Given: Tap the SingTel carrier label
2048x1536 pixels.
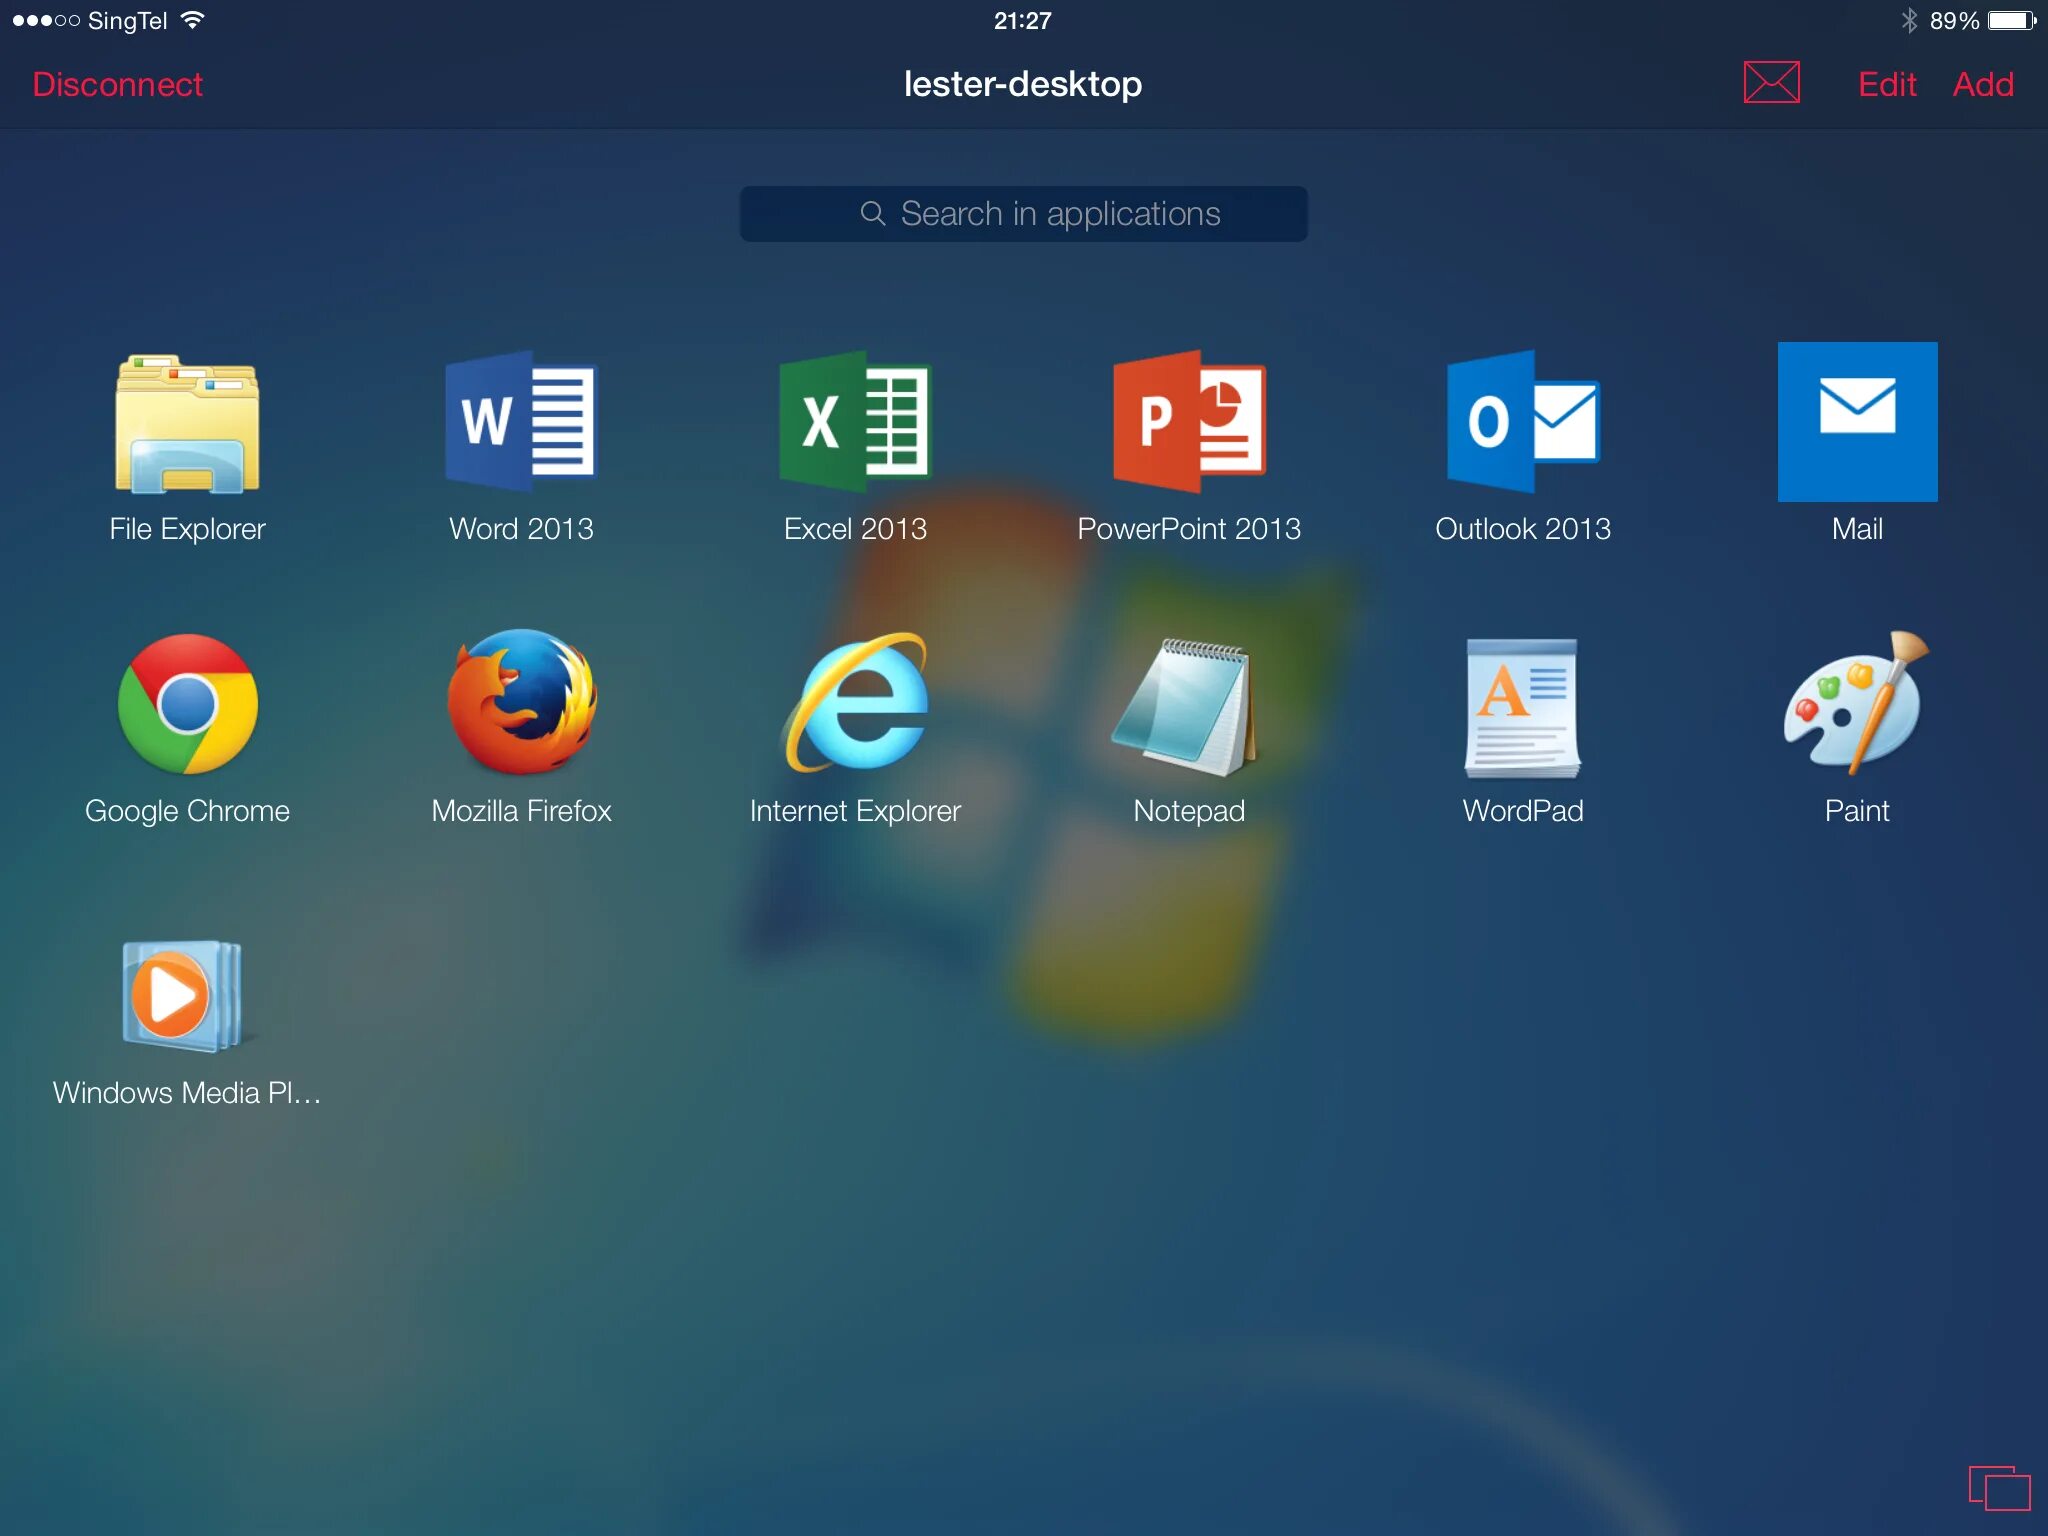Looking at the screenshot, I should (127, 20).
